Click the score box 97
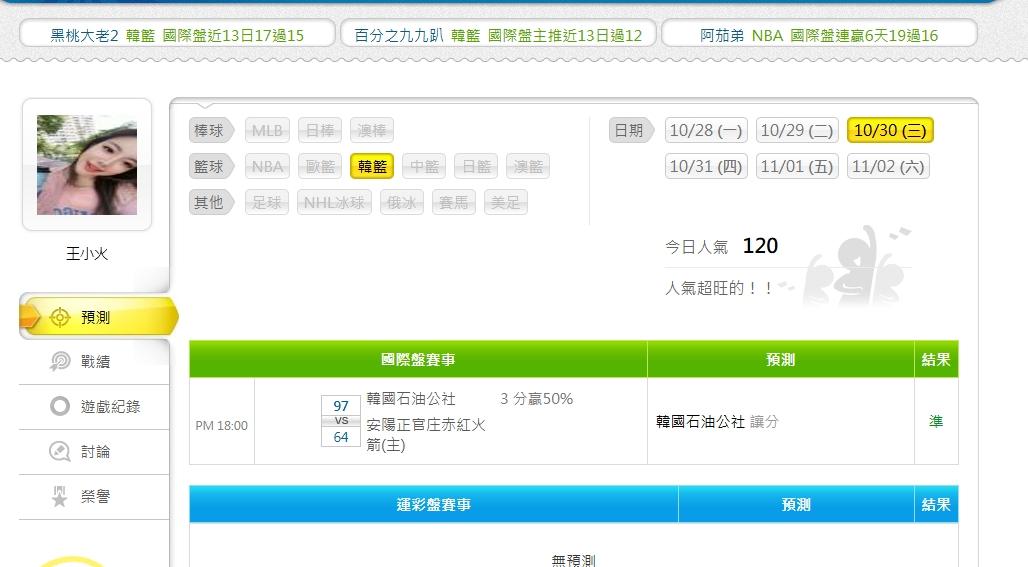The height and width of the screenshot is (567, 1028). tap(341, 406)
